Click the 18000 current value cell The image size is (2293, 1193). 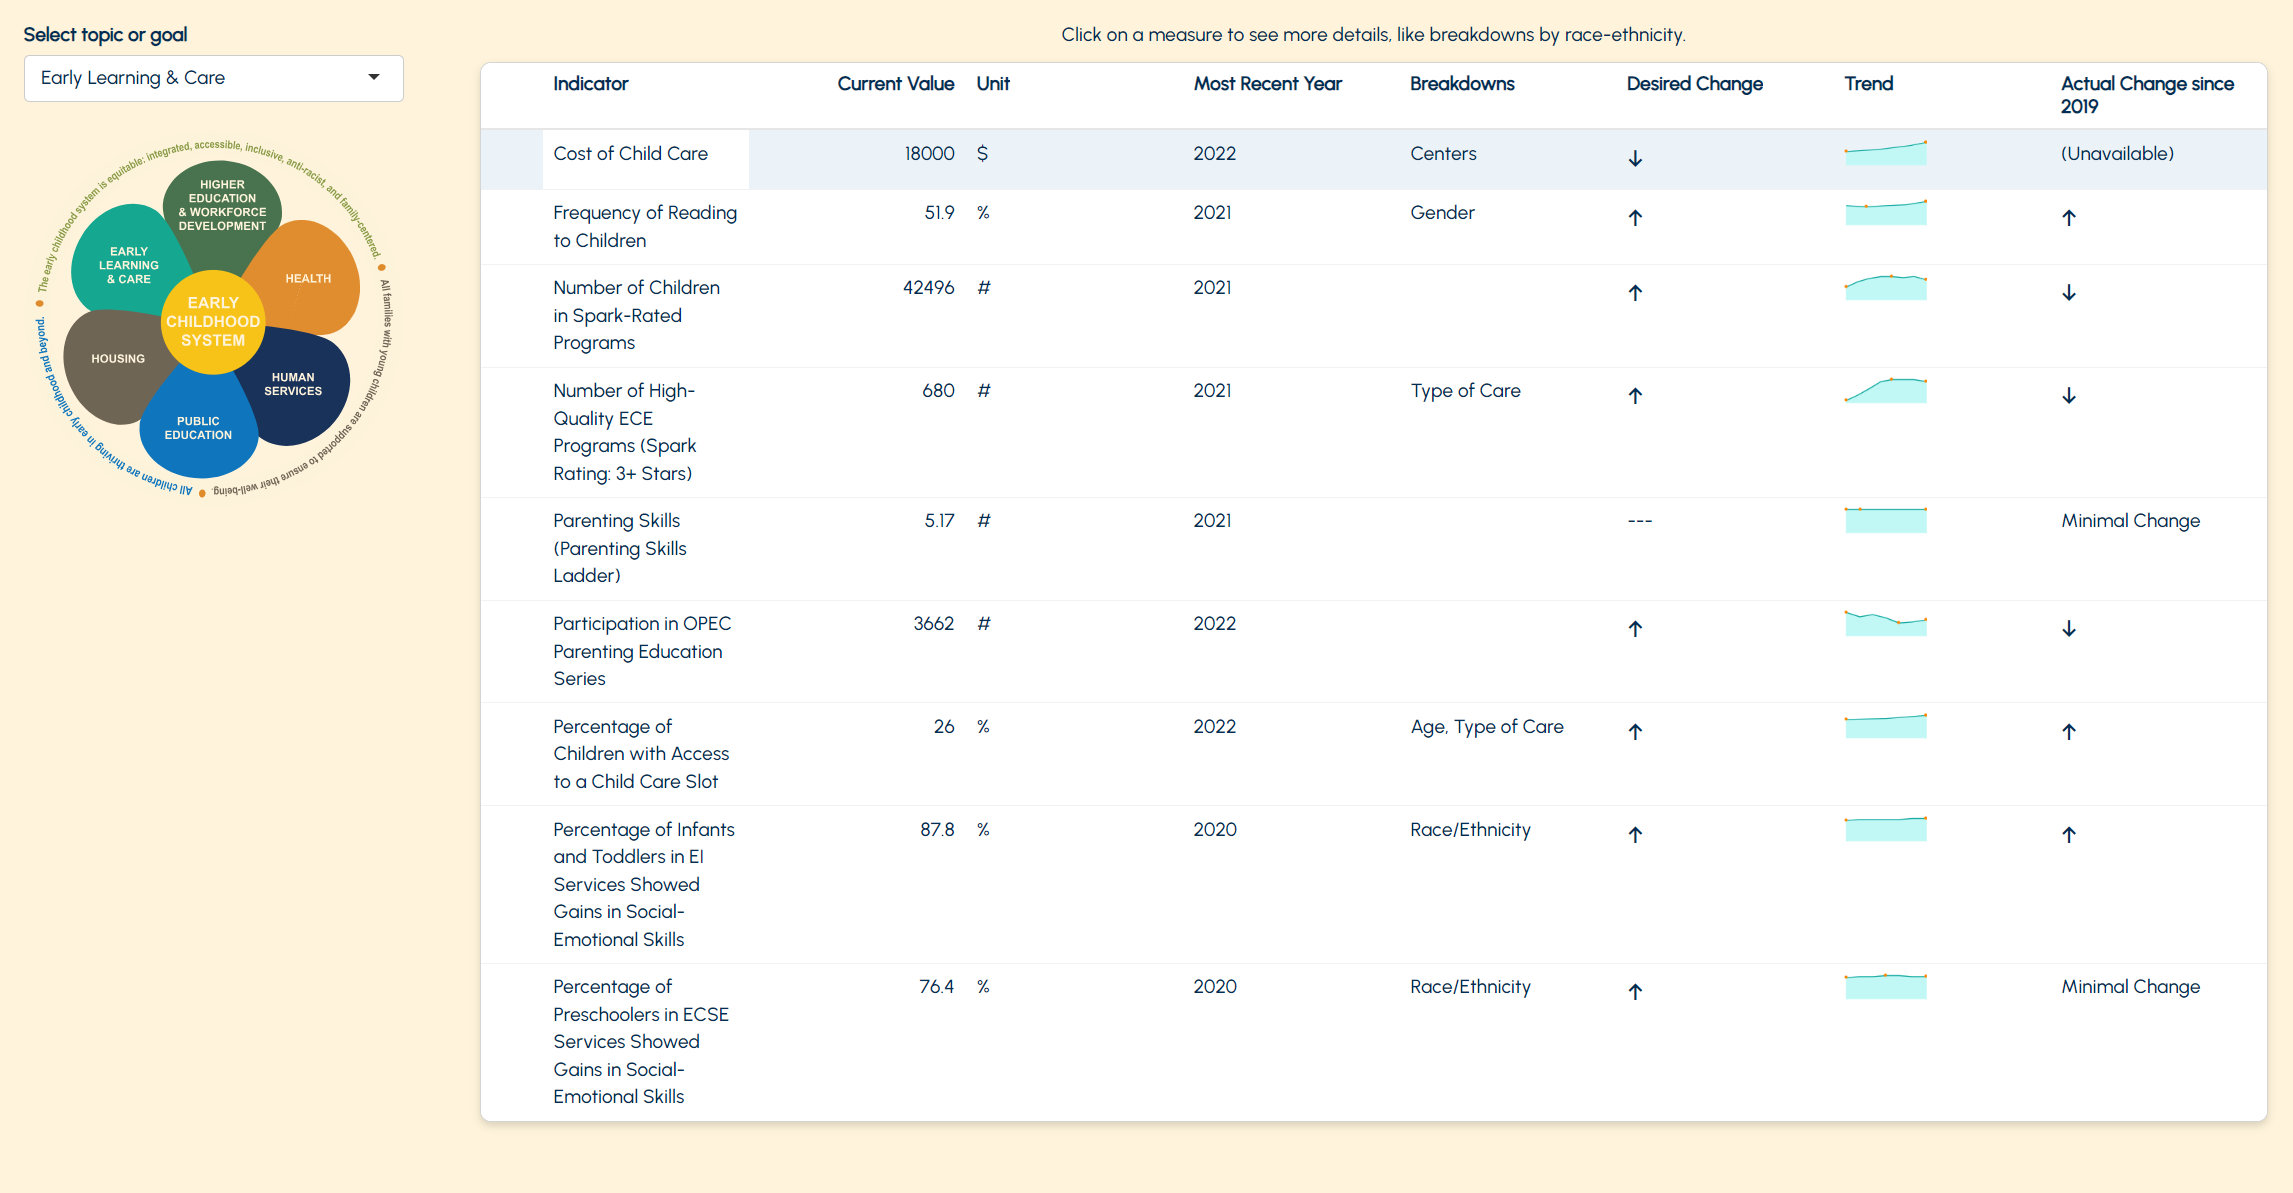tap(929, 154)
